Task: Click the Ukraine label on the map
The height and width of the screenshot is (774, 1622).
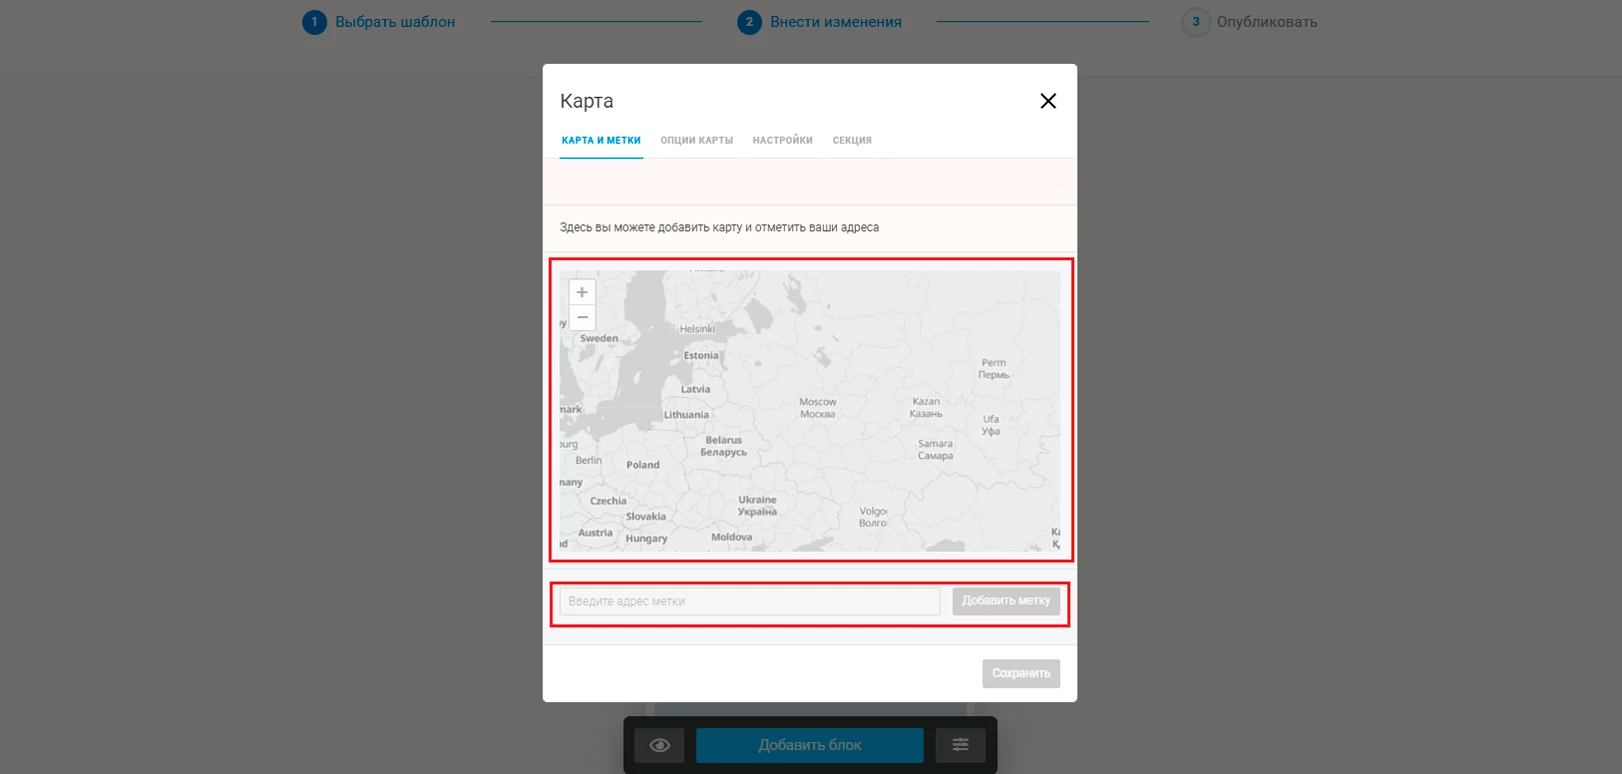Action: tap(757, 506)
